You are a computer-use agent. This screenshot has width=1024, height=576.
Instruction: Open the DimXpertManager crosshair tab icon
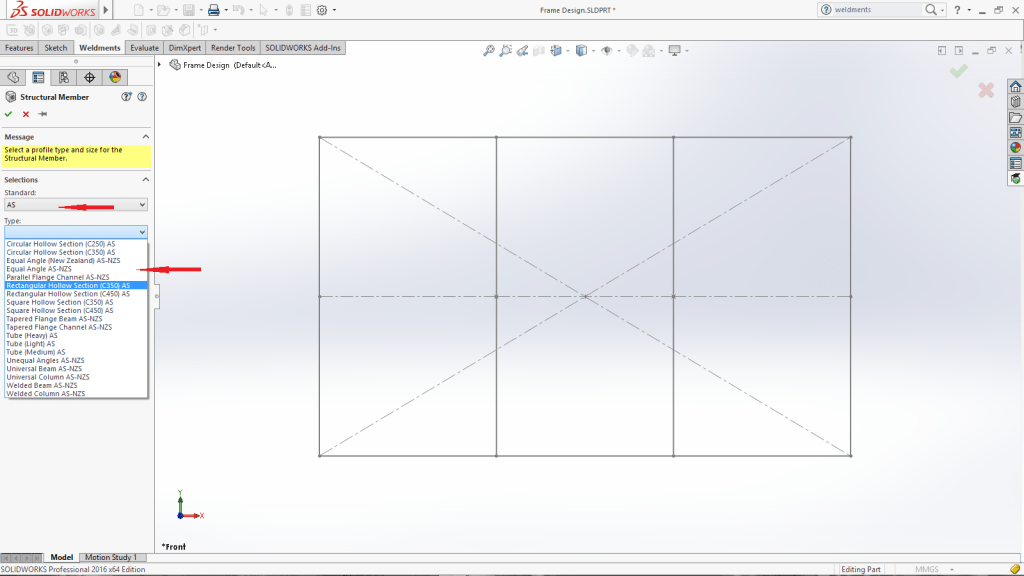pos(89,77)
